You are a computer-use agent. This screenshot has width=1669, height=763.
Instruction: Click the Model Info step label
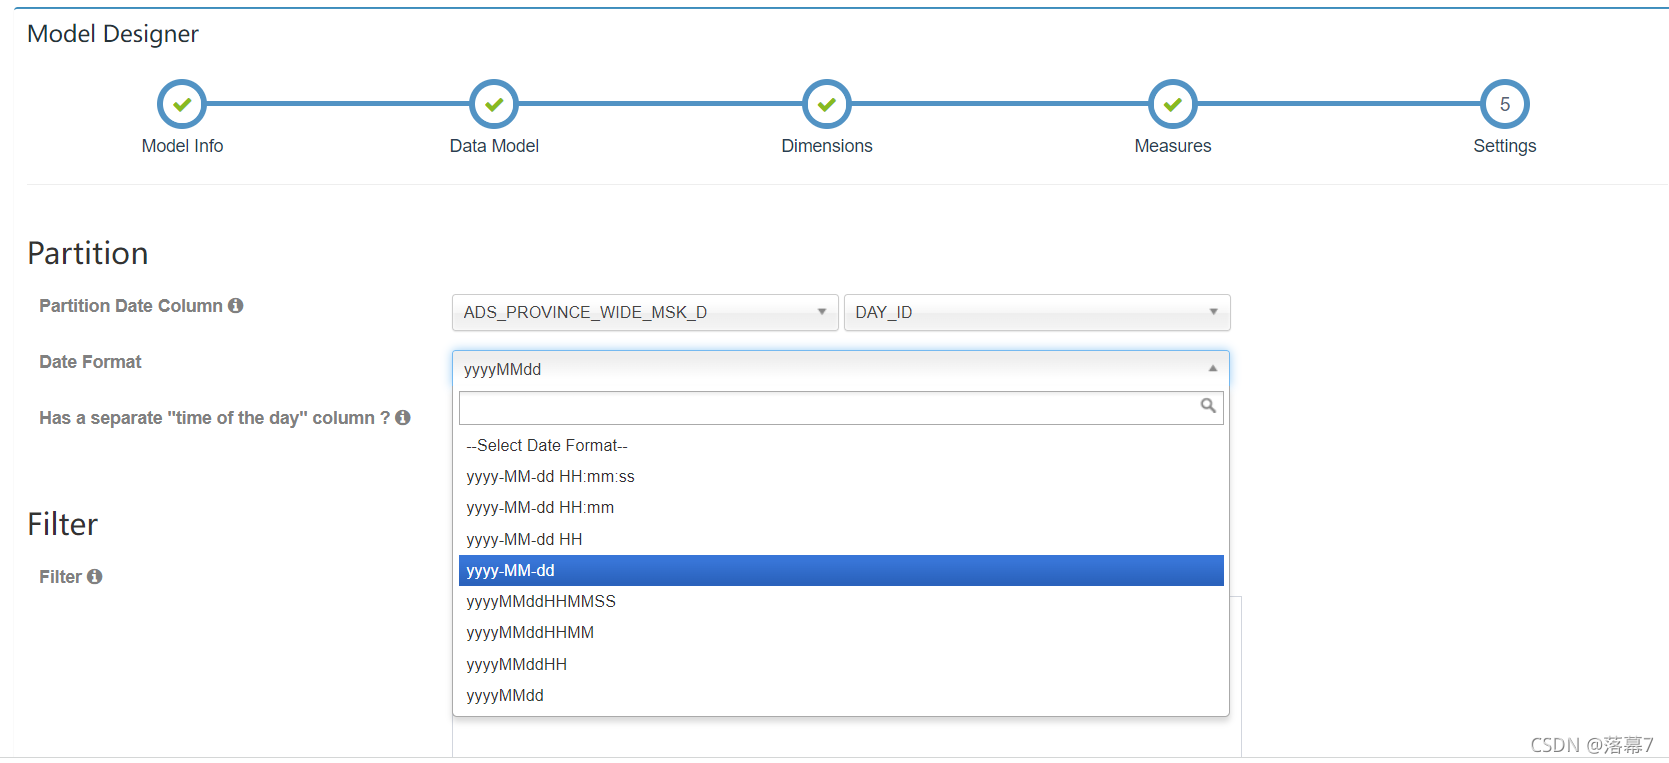click(x=182, y=146)
